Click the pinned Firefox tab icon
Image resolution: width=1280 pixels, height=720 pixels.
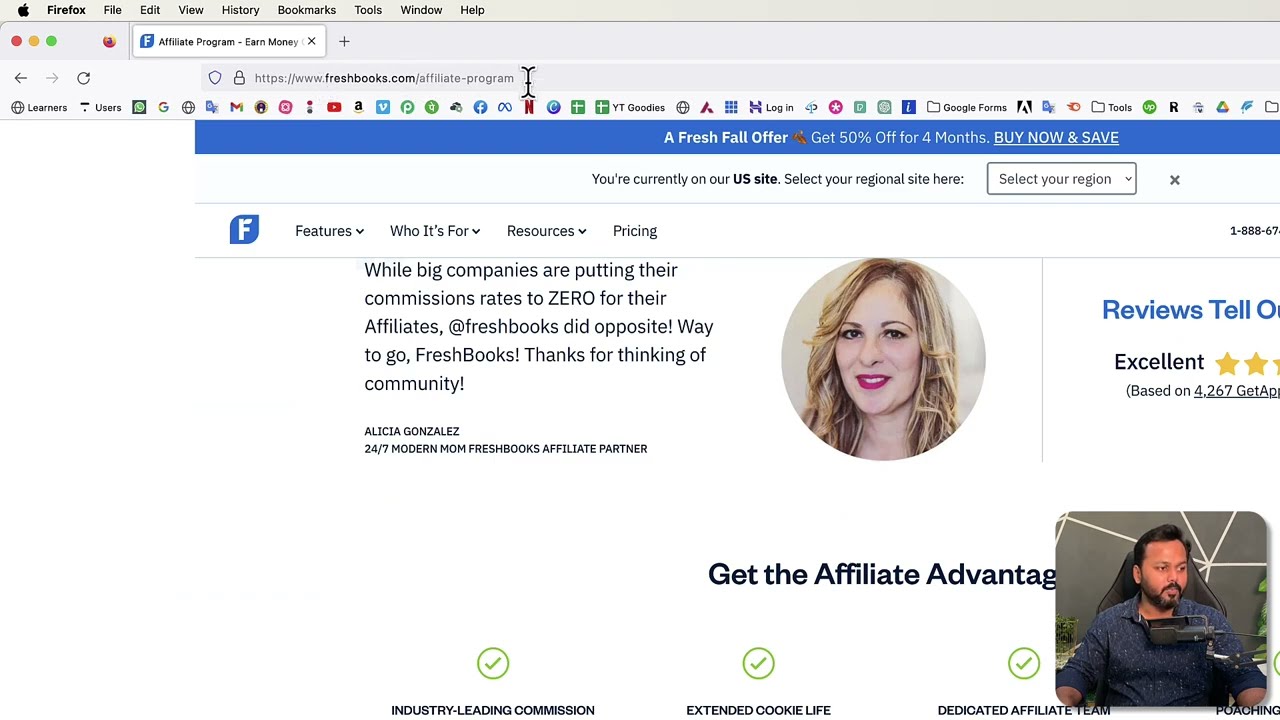click(109, 41)
